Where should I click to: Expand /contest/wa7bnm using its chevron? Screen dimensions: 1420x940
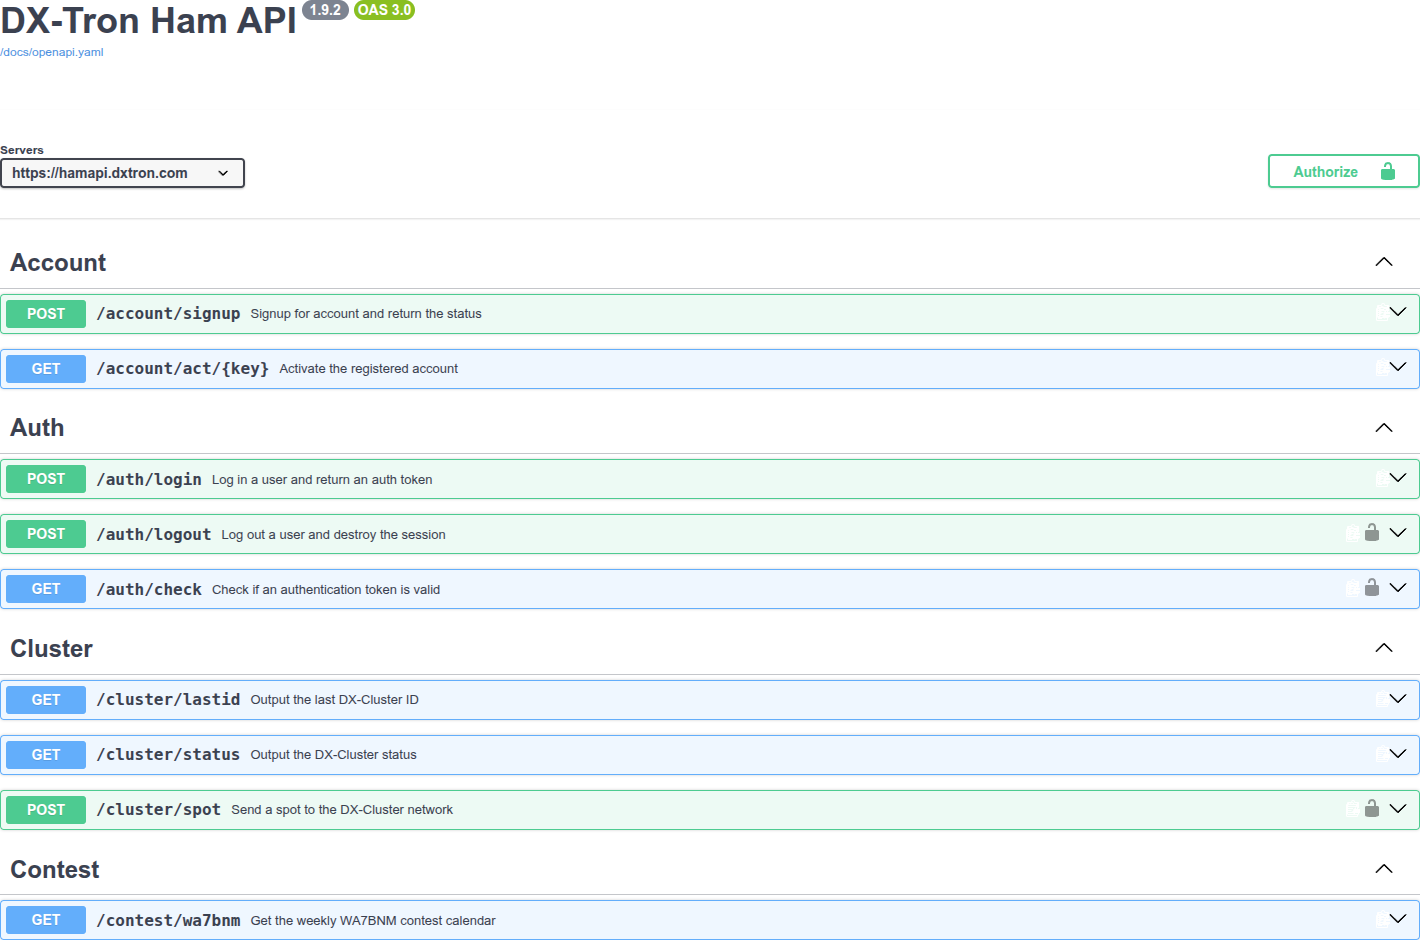tap(1398, 919)
